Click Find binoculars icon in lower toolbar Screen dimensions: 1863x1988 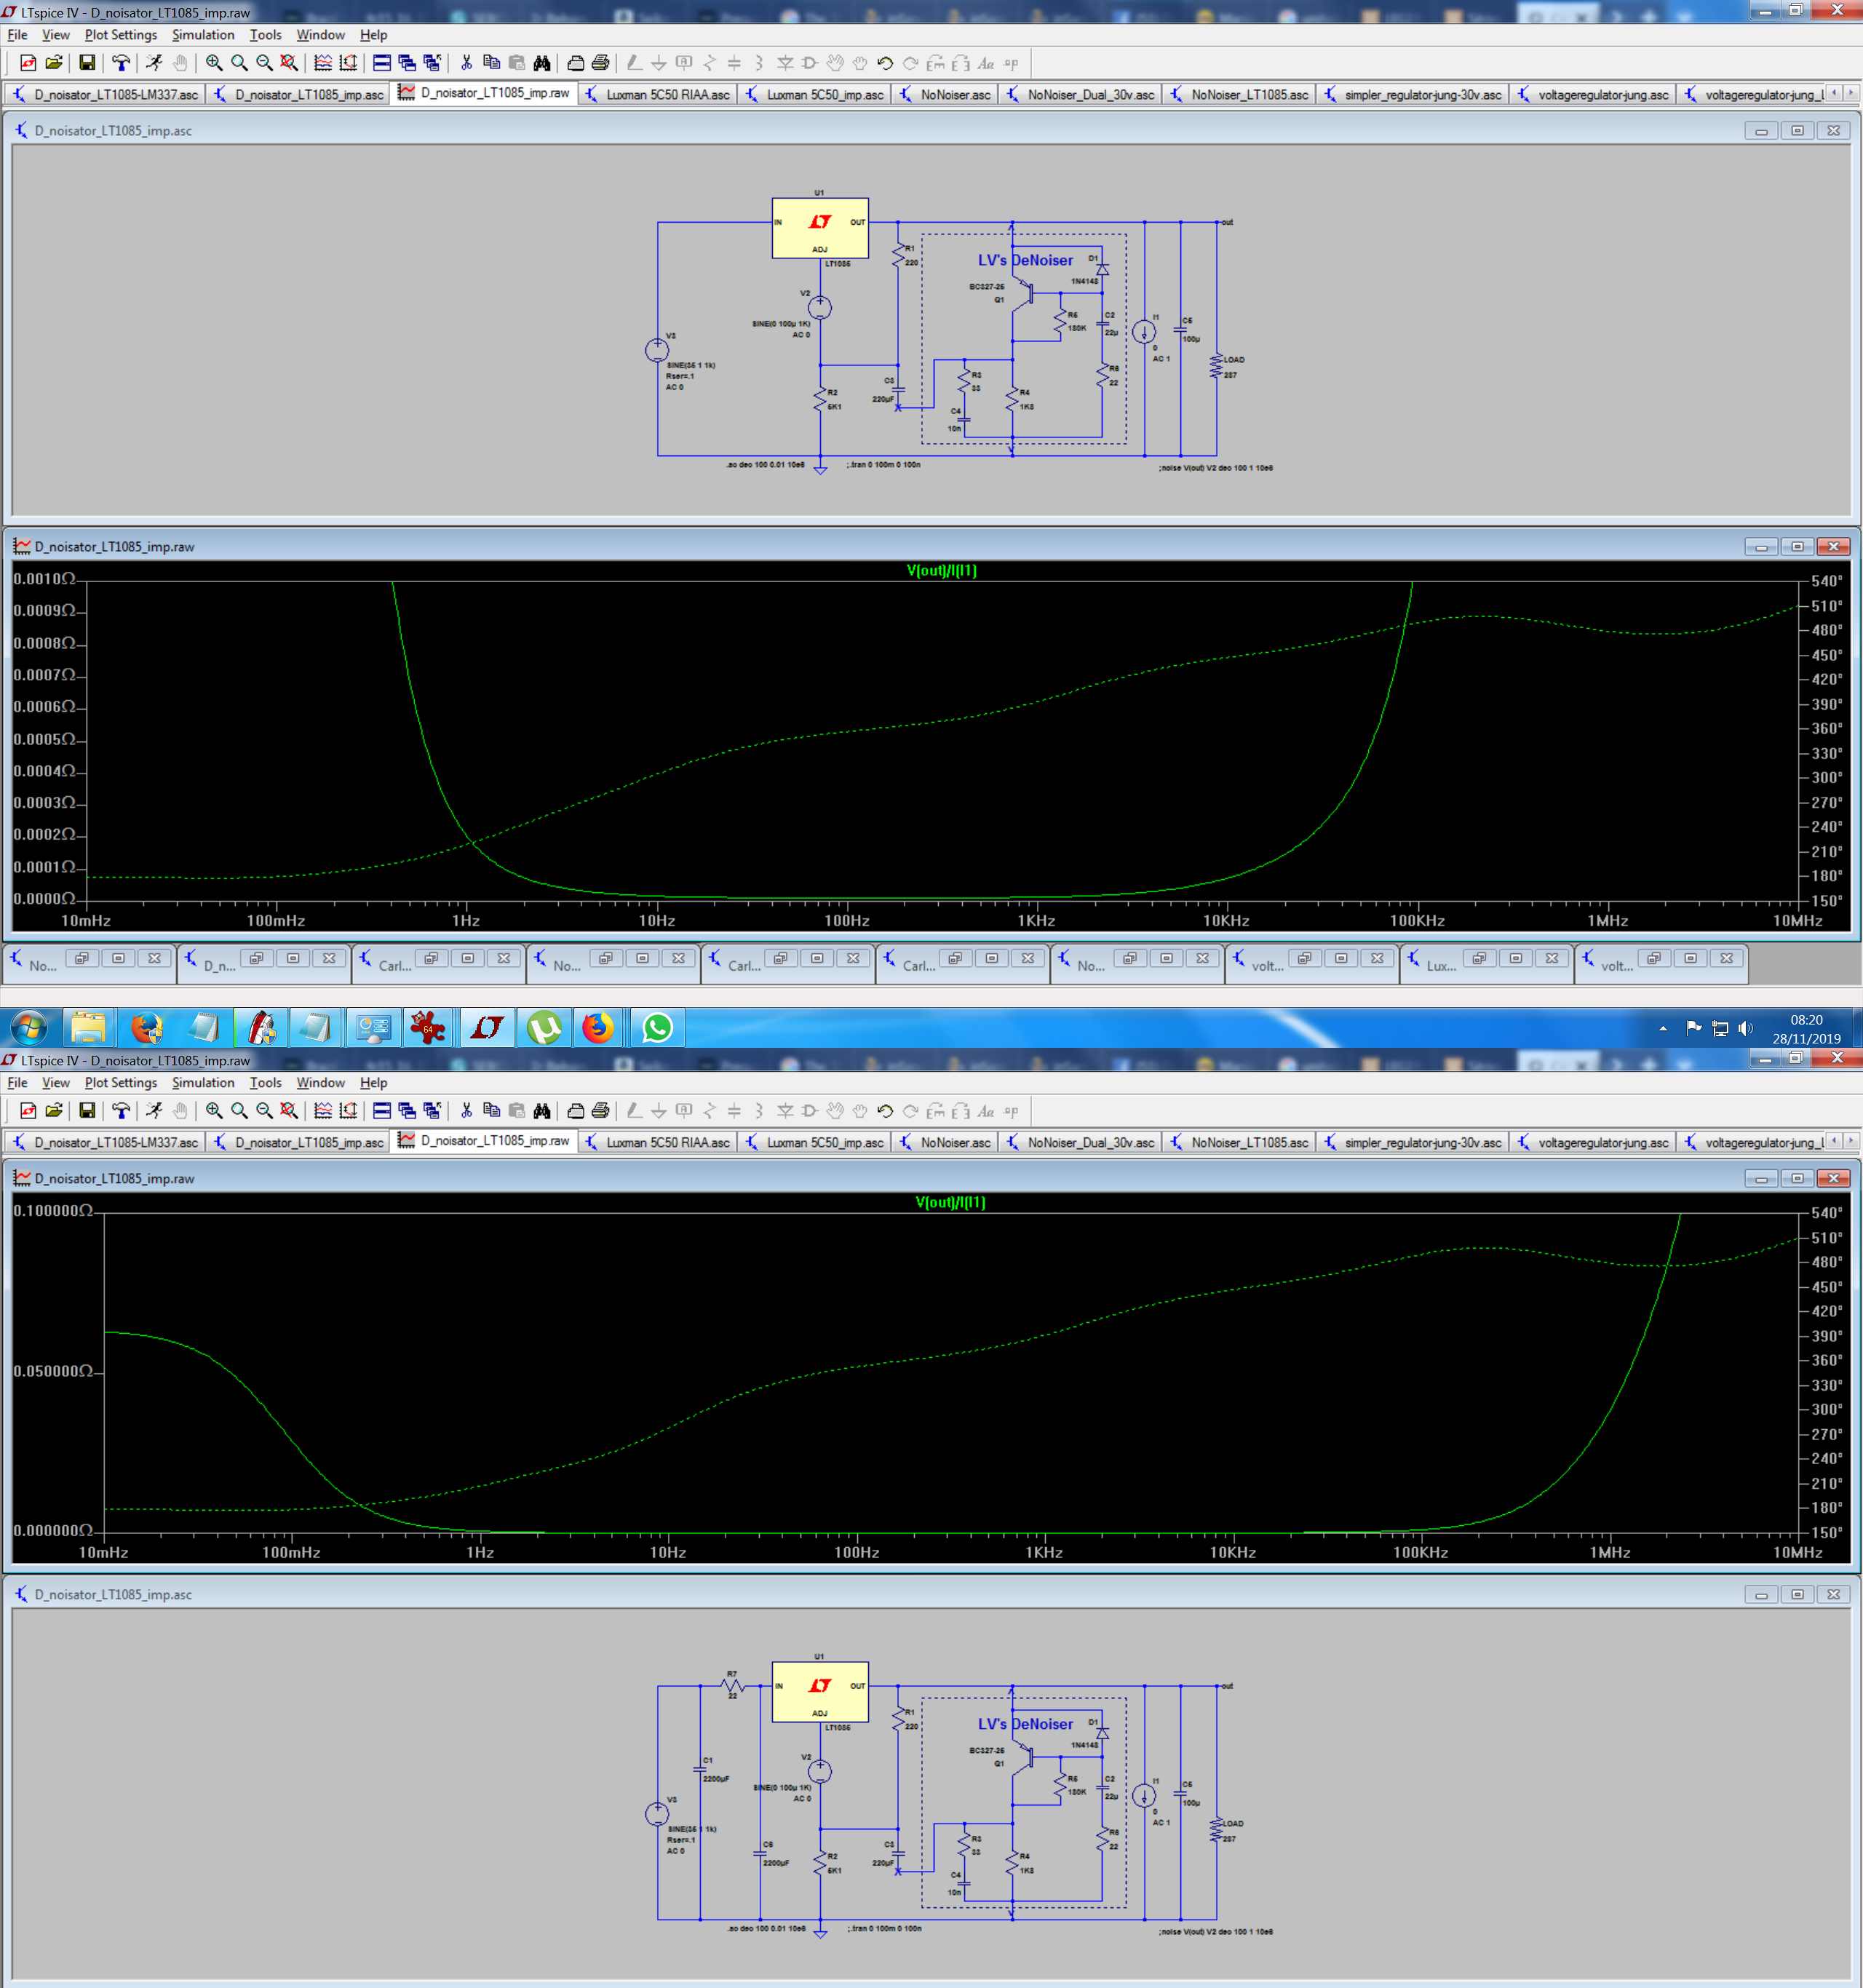pos(541,1111)
